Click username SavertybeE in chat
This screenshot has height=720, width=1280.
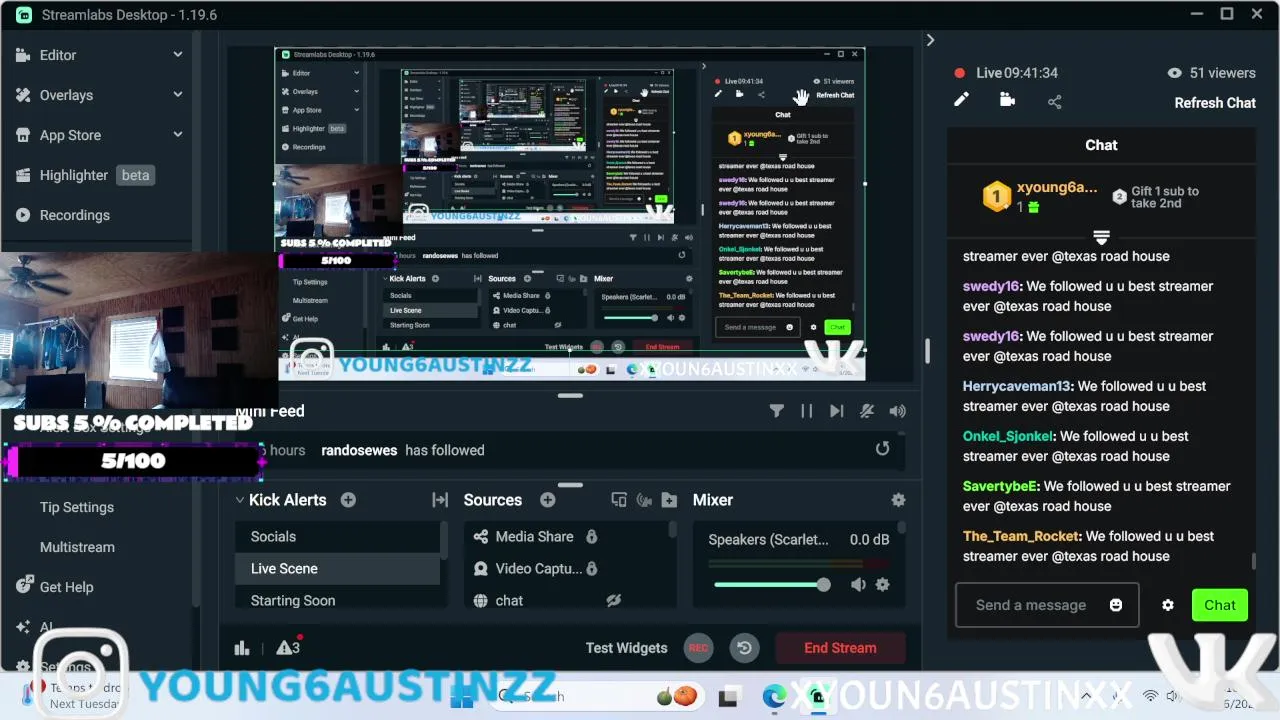[1000, 486]
